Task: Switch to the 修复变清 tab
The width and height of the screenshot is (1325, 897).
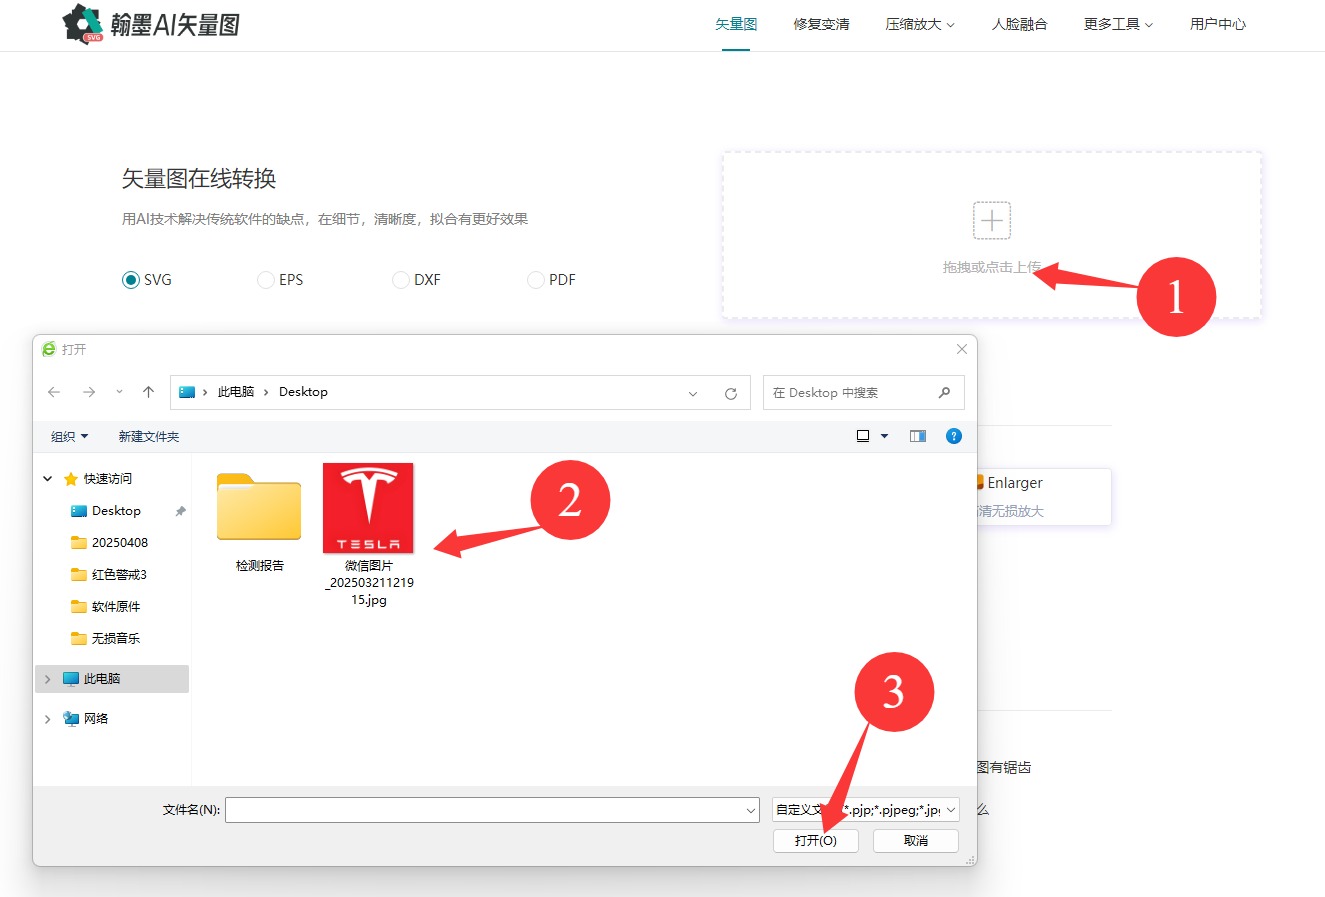Action: point(821,24)
